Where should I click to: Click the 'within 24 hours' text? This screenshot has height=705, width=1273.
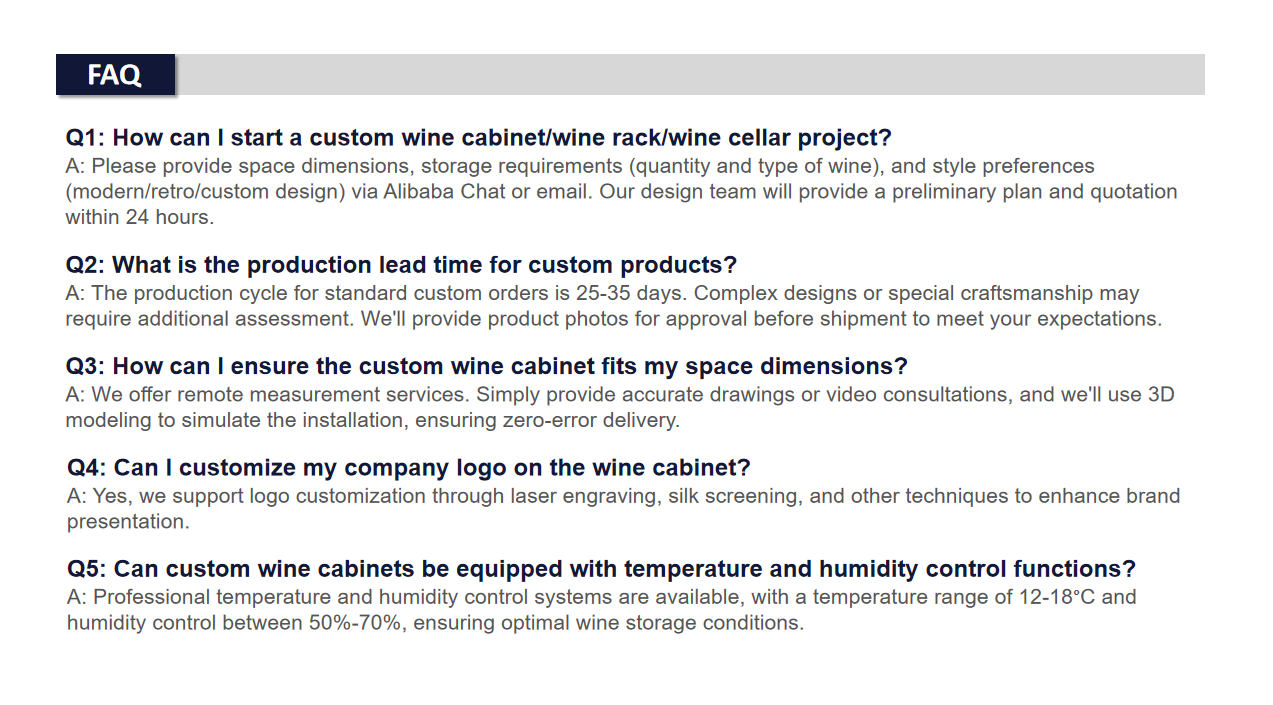tap(140, 217)
